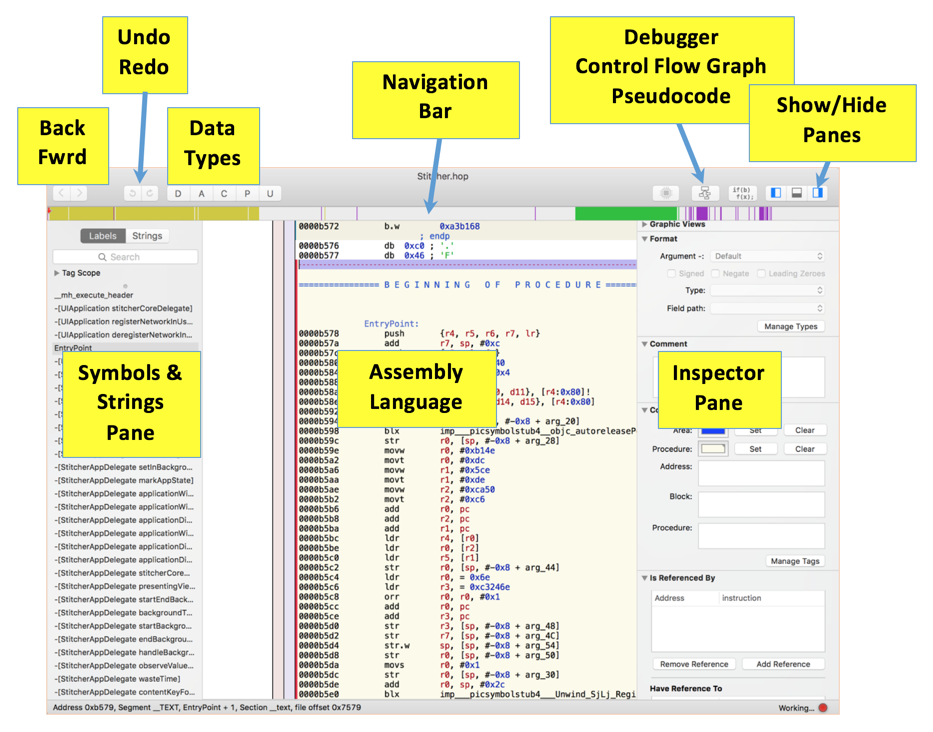Open the debugger chip icon
This screenshot has width=933, height=732.
pyautogui.click(x=666, y=193)
